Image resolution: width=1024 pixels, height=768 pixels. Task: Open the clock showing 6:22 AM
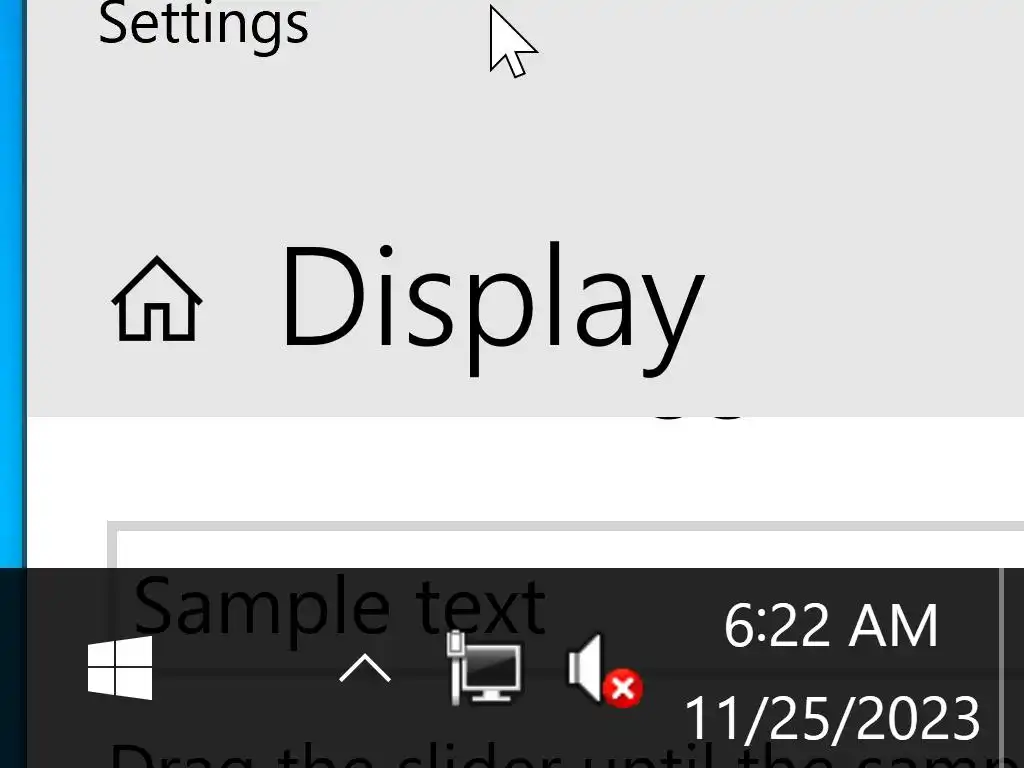831,625
